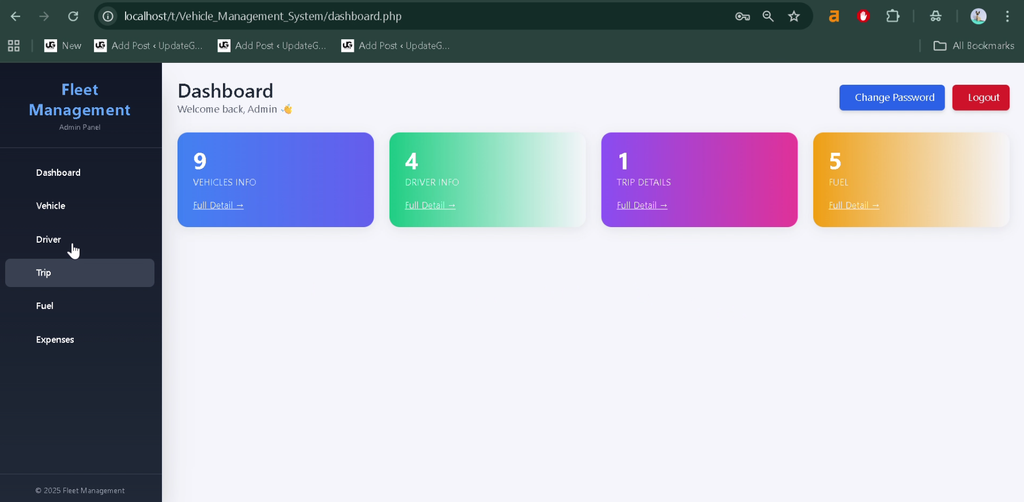Open the Extensions puzzle piece menu

[x=892, y=16]
